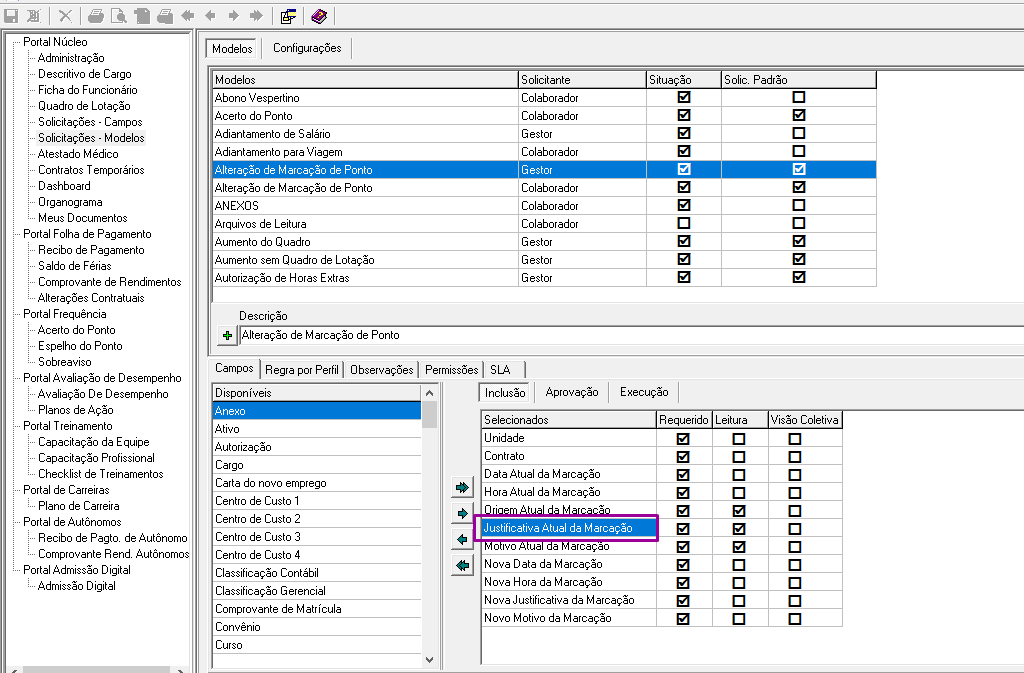Open the Help book icon

click(318, 16)
